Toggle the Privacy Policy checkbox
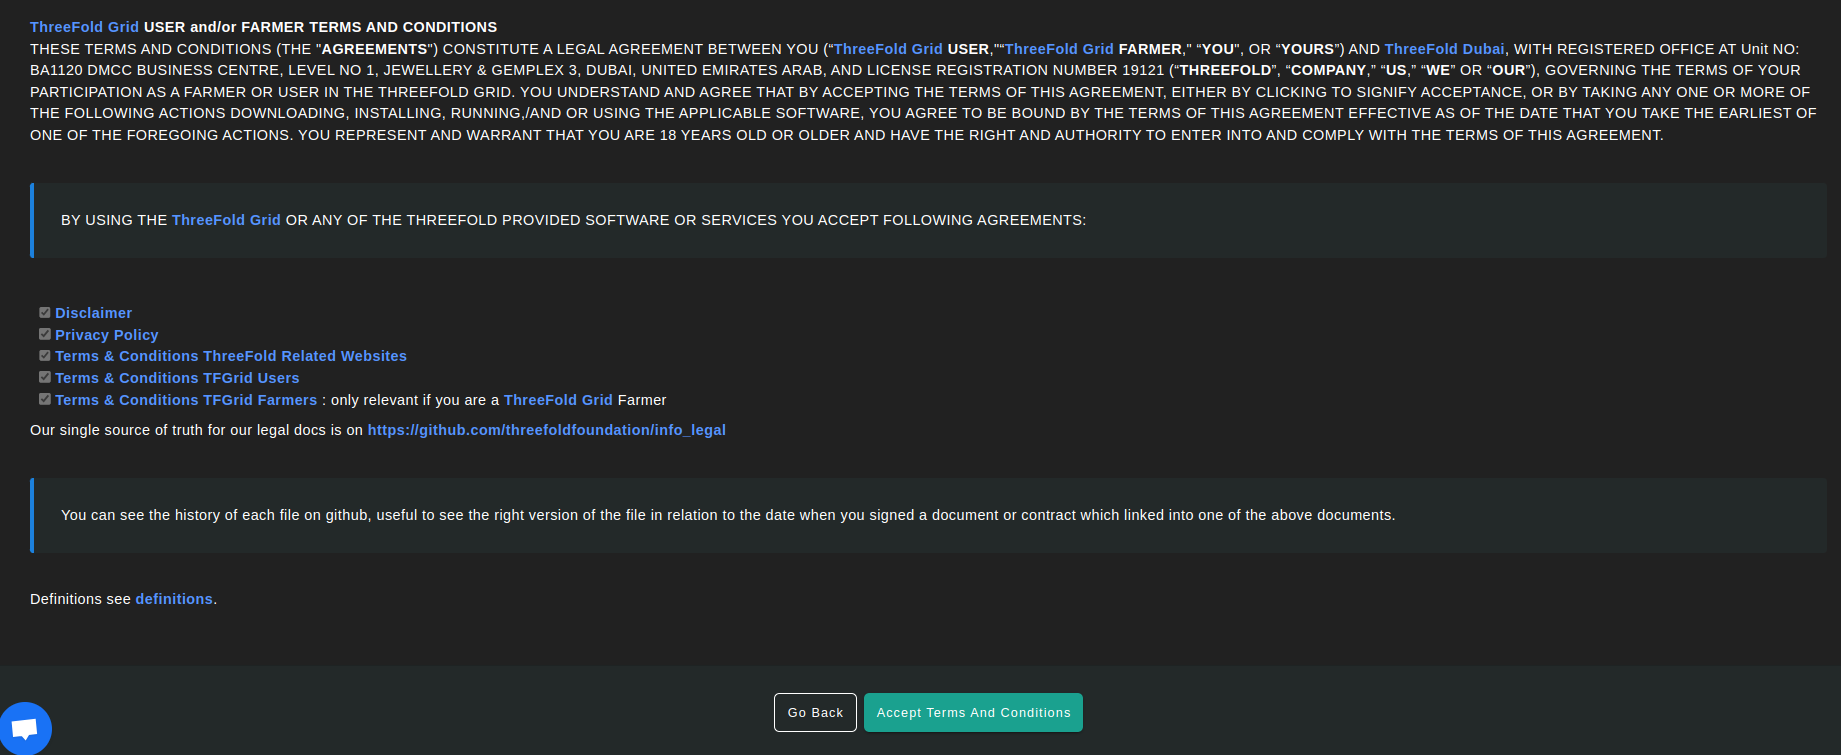The height and width of the screenshot is (755, 1841). [45, 334]
